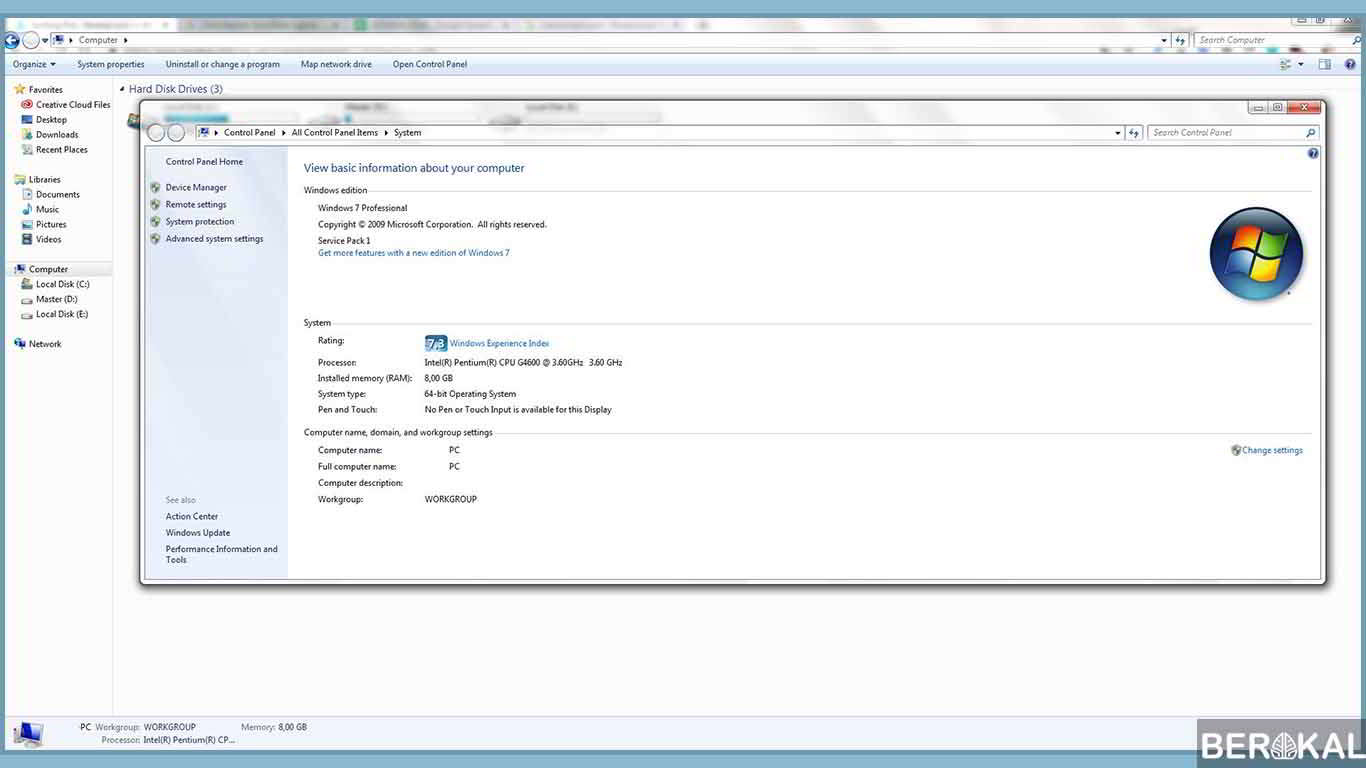The height and width of the screenshot is (768, 1366).
Task: Go back in the Computer Explorer window
Action: tap(11, 40)
